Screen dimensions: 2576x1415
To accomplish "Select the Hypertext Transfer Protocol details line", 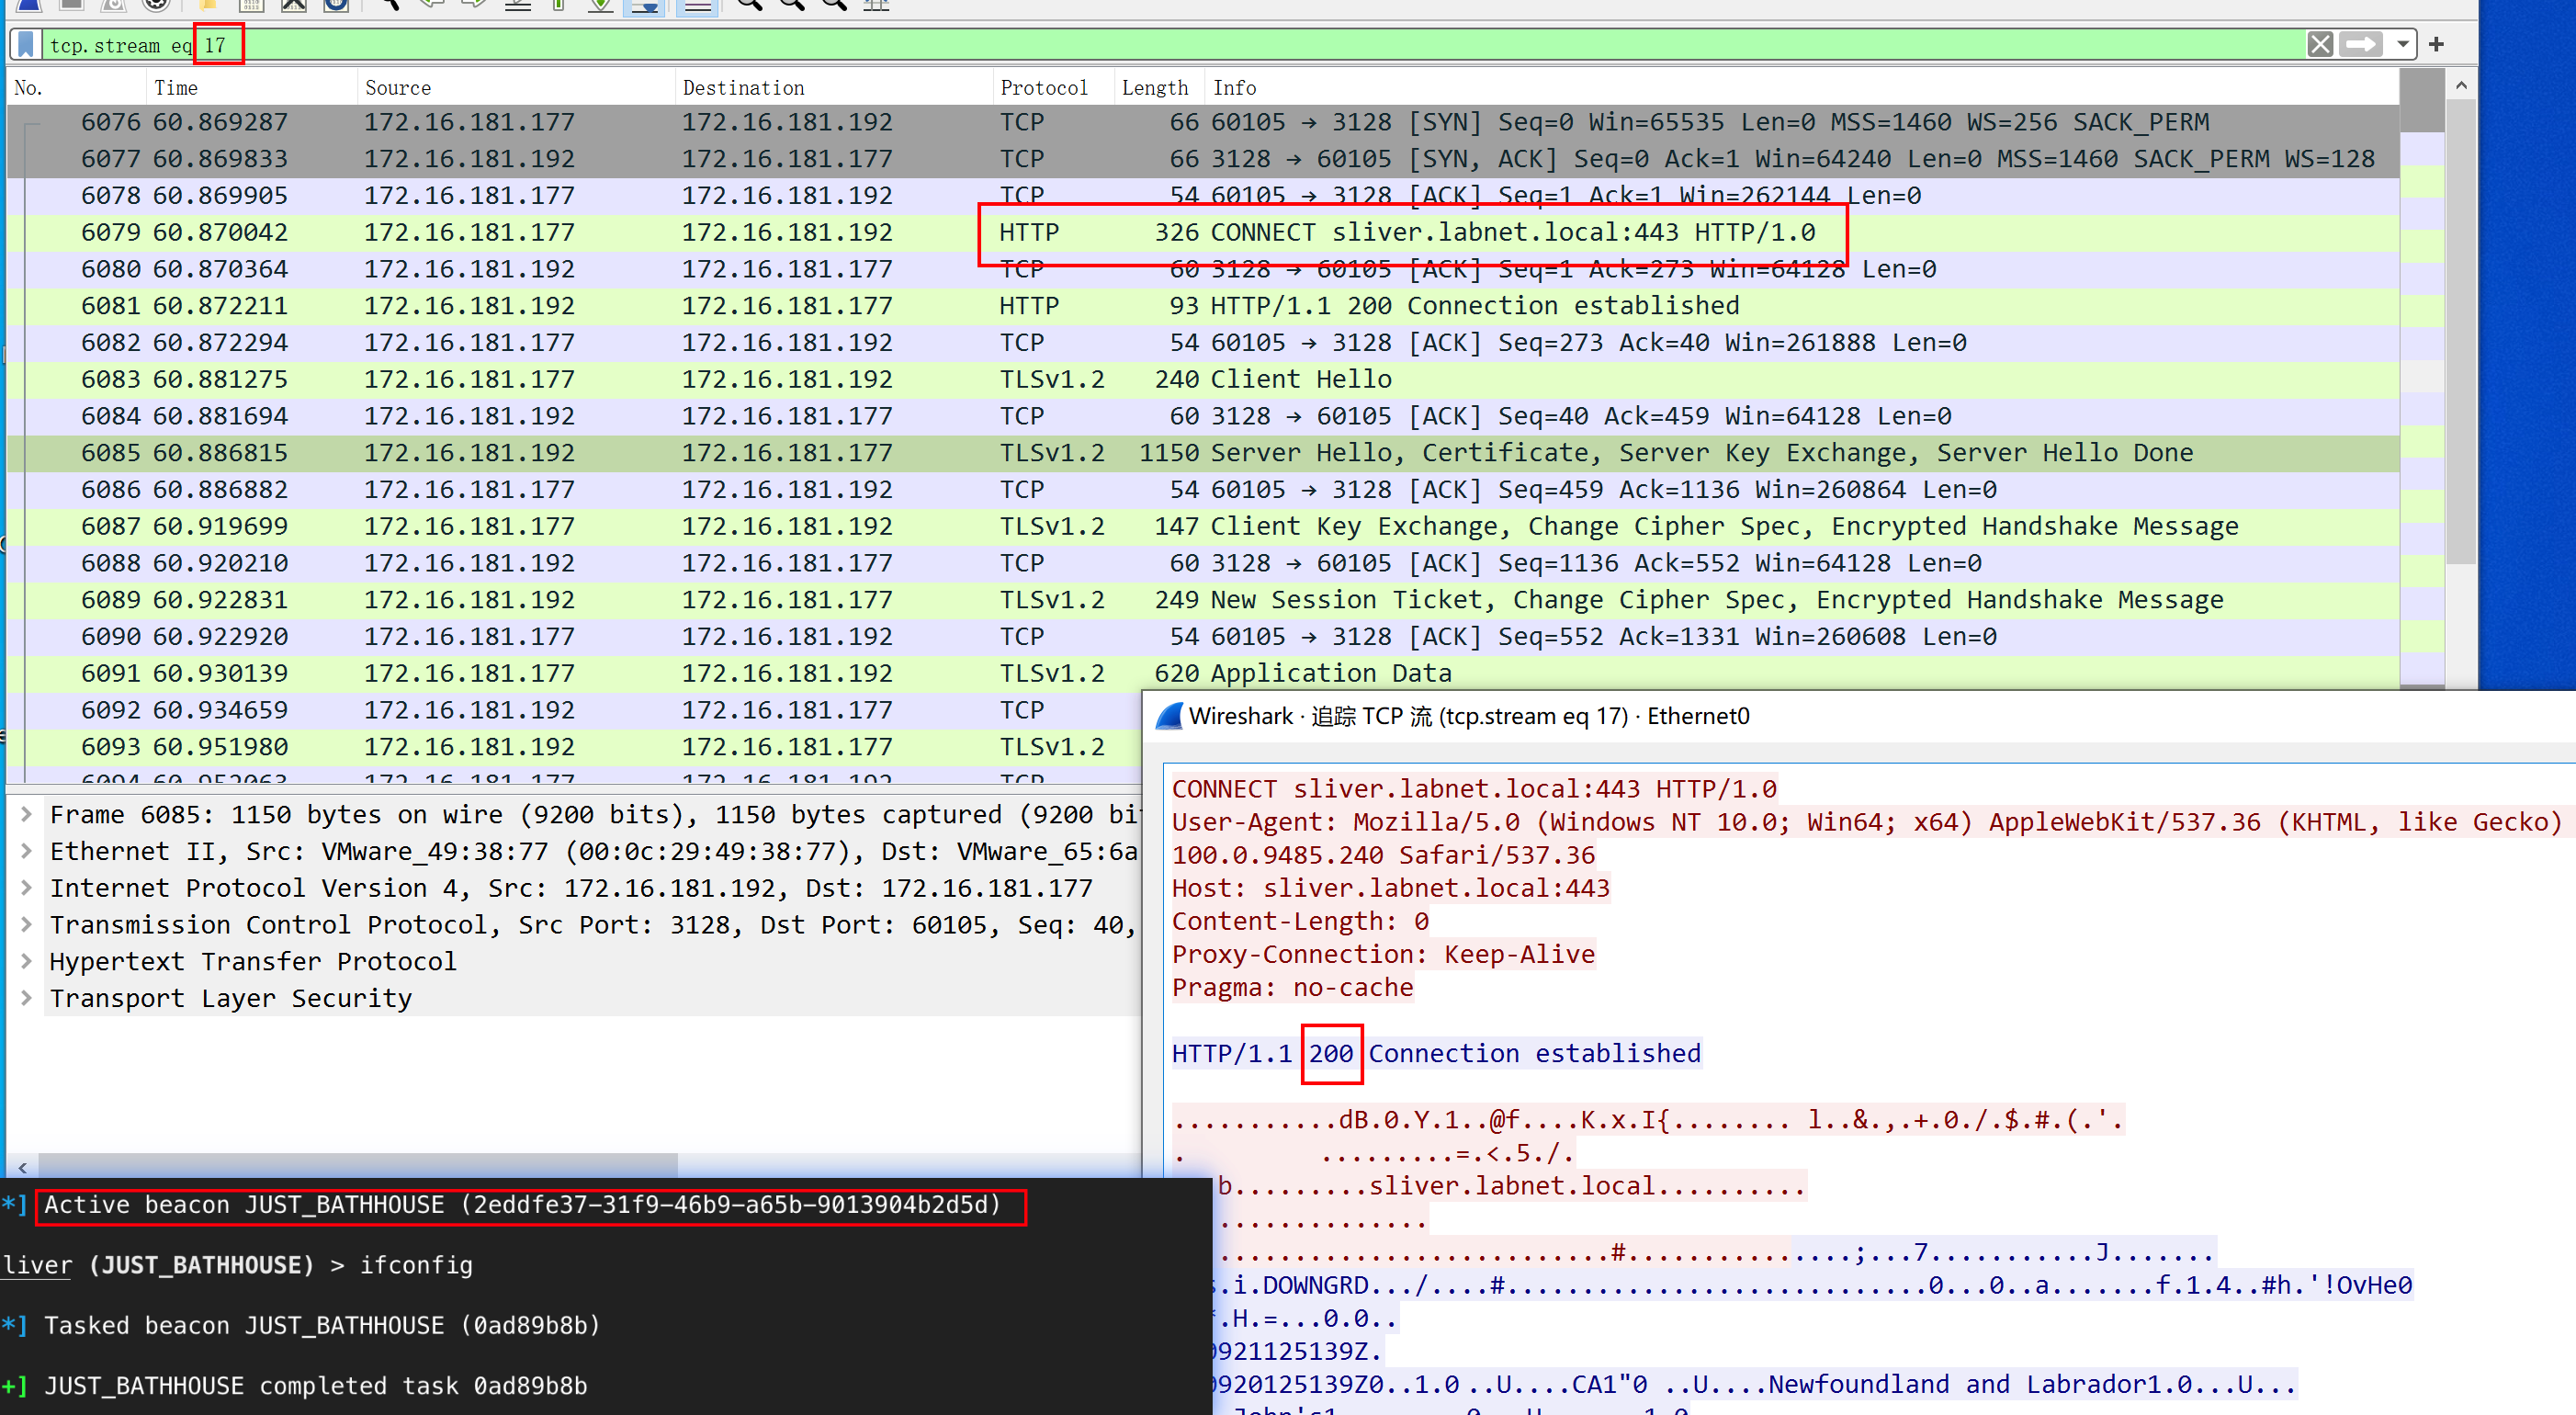I will pyautogui.click(x=592, y=962).
